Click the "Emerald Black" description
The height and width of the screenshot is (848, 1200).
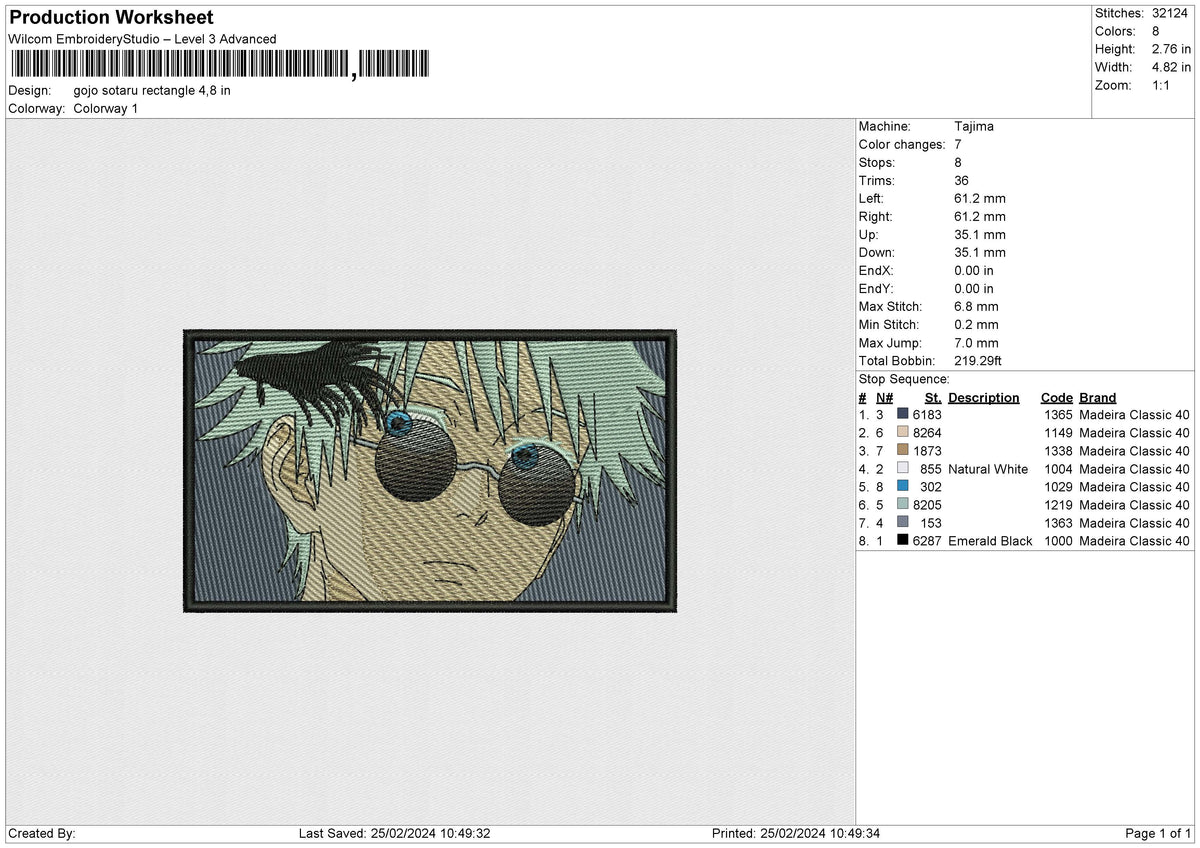990,541
